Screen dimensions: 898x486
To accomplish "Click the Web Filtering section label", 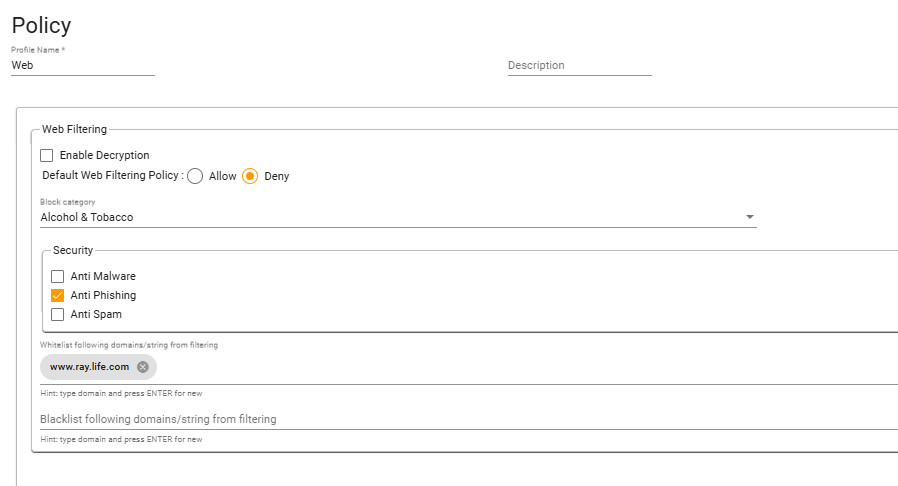I will 74,129.
